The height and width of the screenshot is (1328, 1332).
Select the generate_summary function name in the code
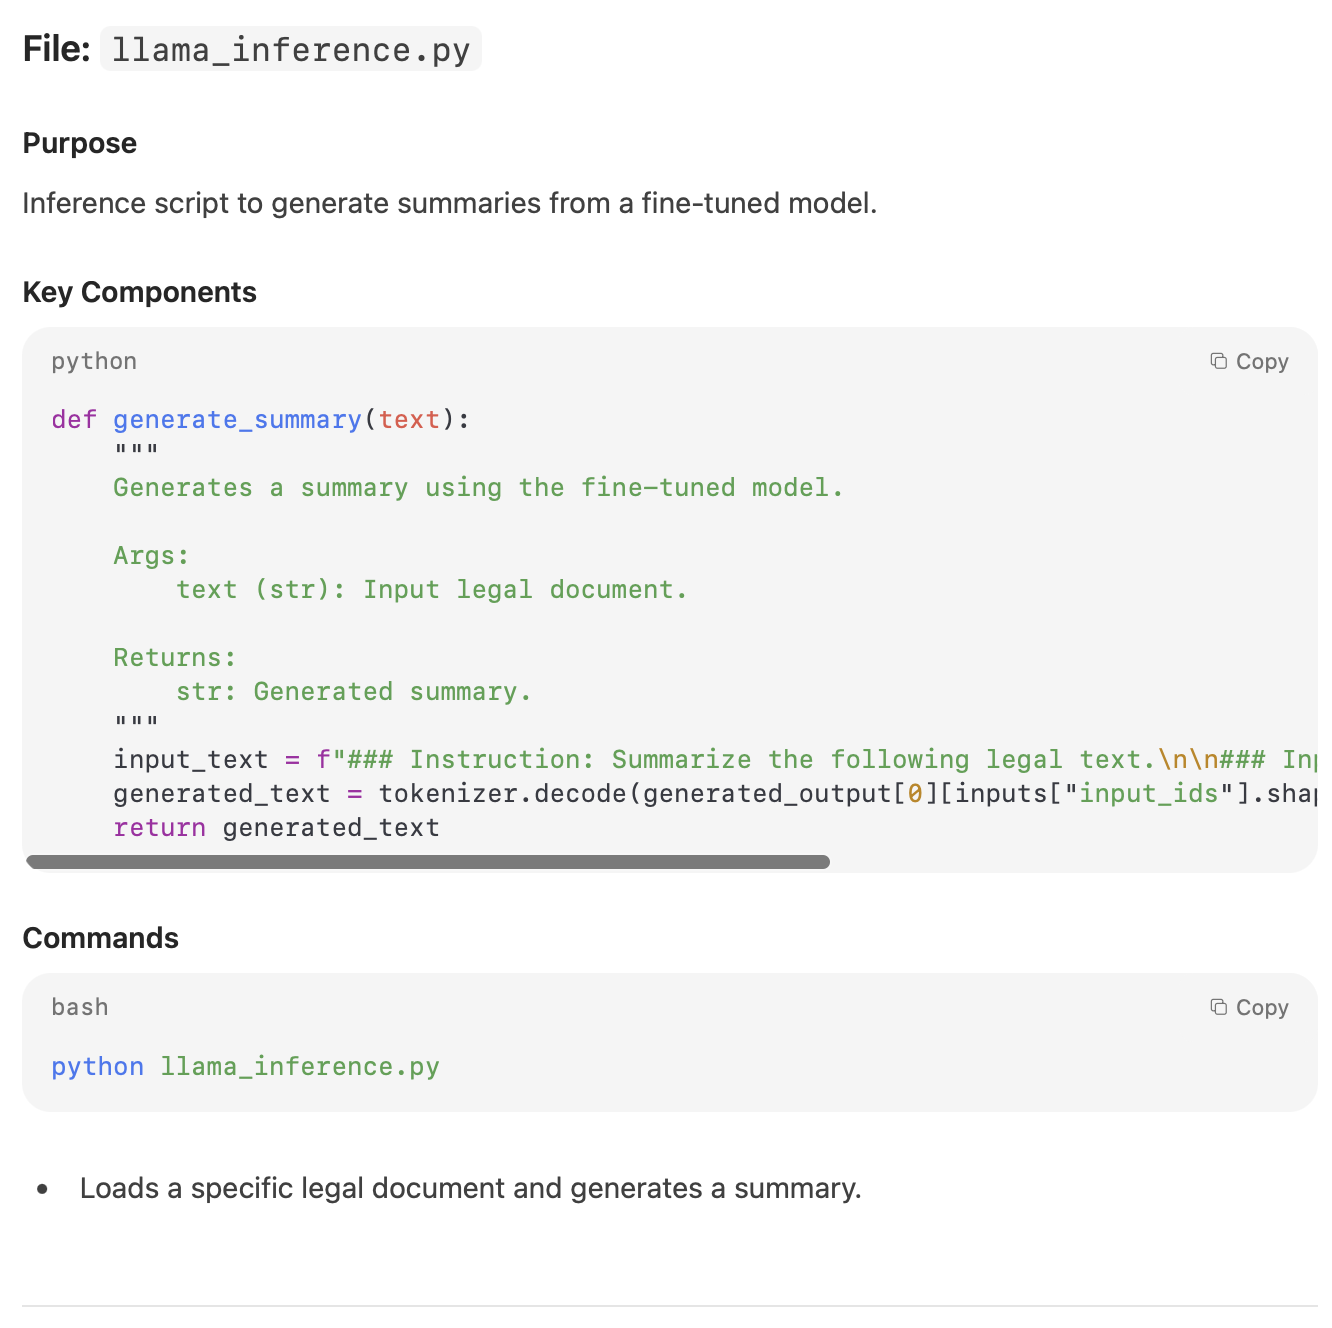tap(237, 419)
